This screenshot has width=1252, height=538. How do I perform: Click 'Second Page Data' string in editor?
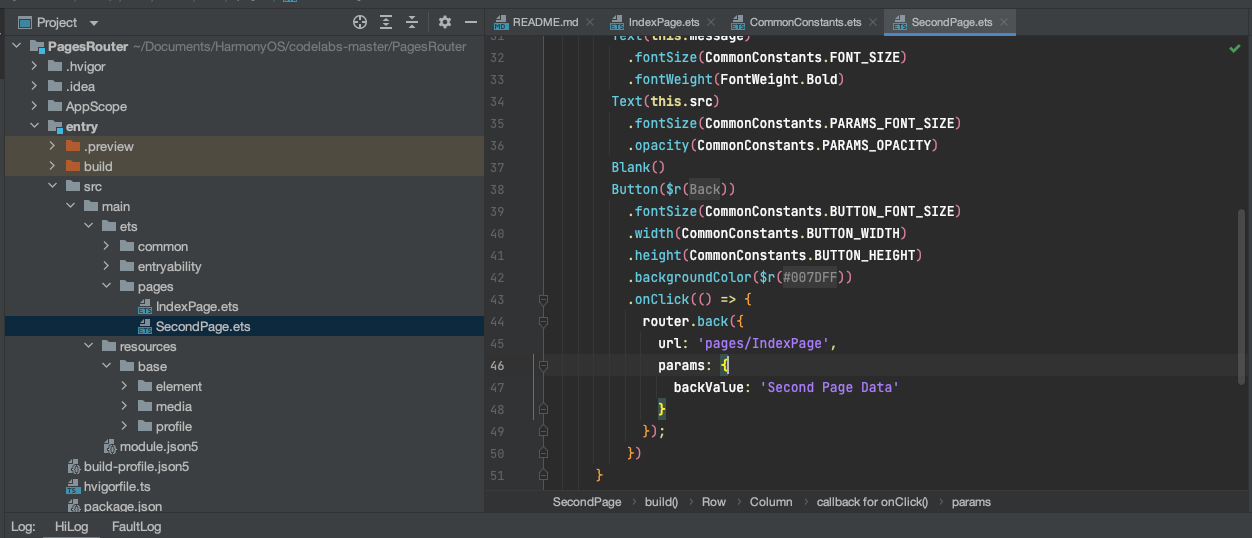tap(829, 388)
